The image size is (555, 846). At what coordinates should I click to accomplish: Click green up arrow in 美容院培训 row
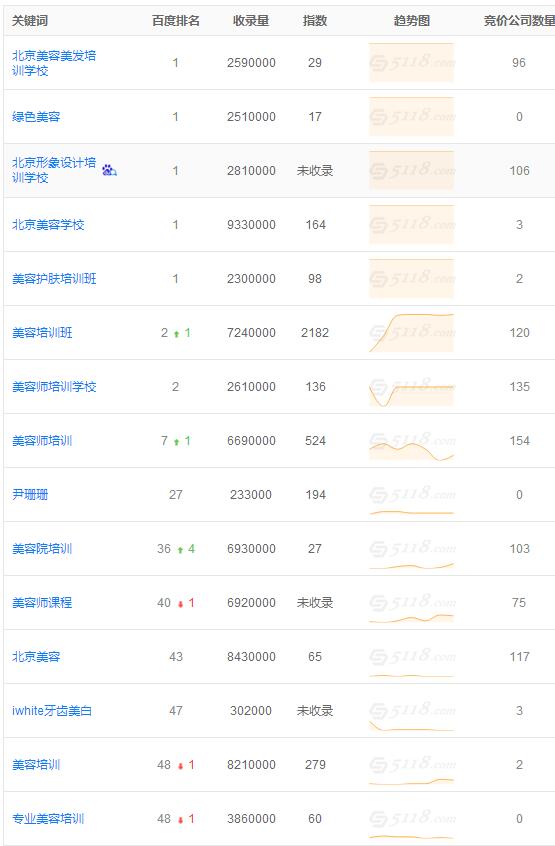[180, 550]
